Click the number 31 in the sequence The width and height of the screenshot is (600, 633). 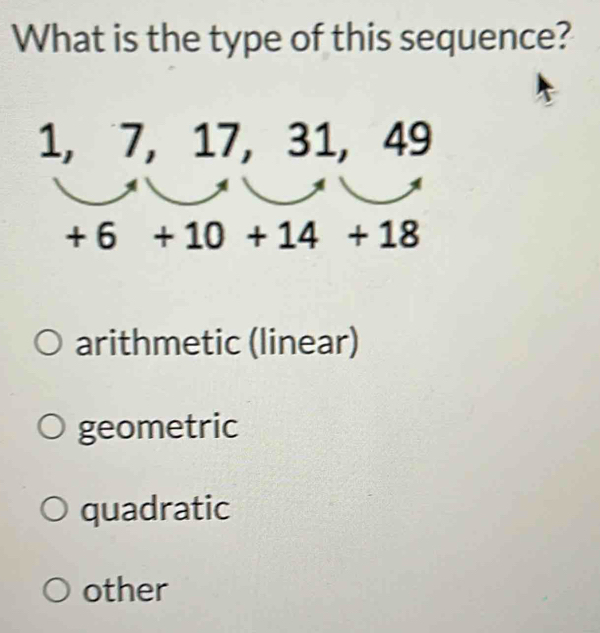(x=311, y=140)
